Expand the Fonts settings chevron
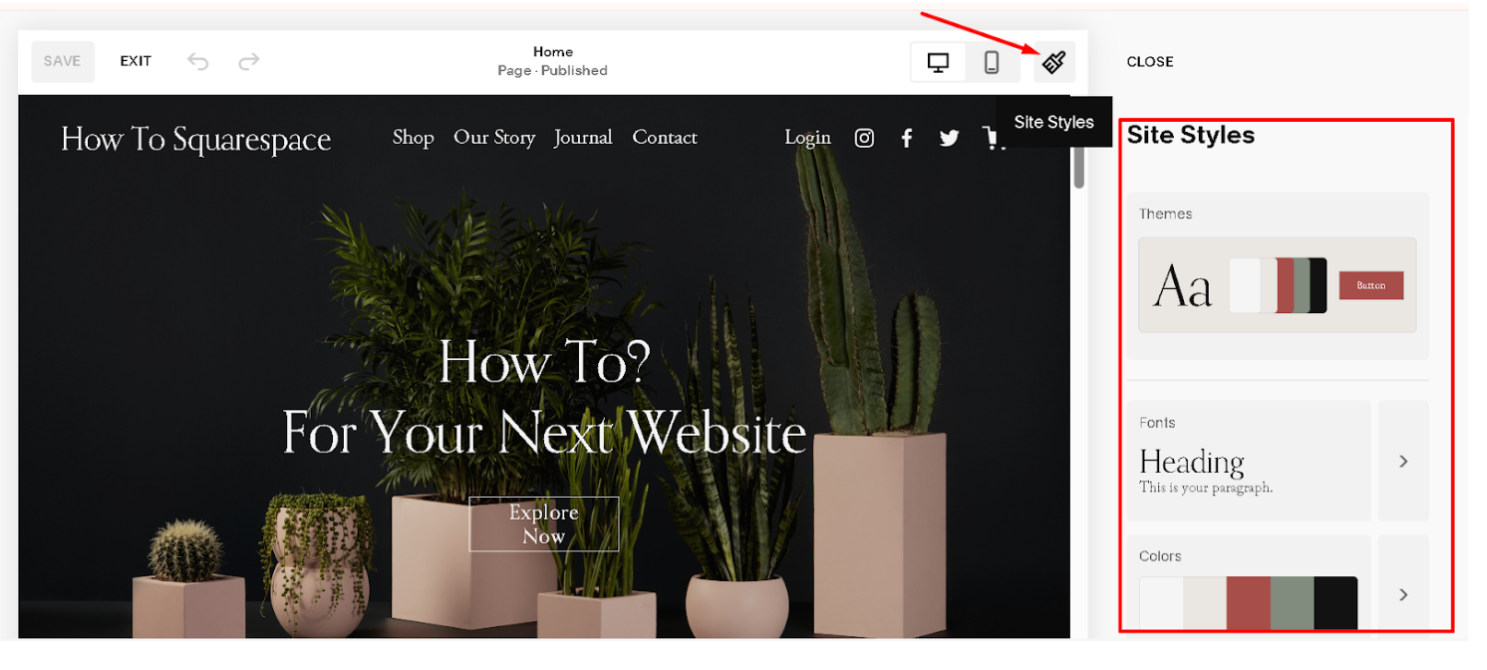1487x670 pixels. click(1403, 461)
